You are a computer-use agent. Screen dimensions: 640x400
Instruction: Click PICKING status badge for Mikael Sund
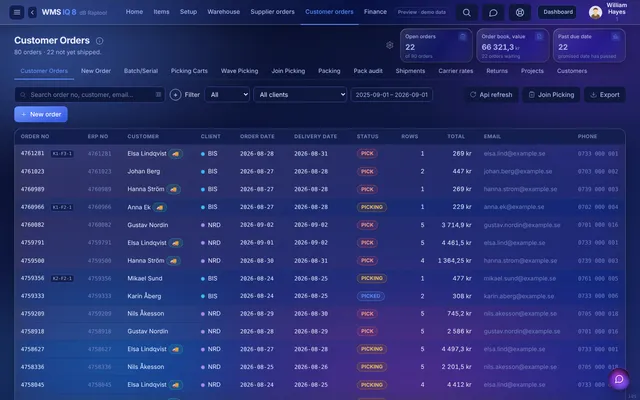(x=372, y=279)
